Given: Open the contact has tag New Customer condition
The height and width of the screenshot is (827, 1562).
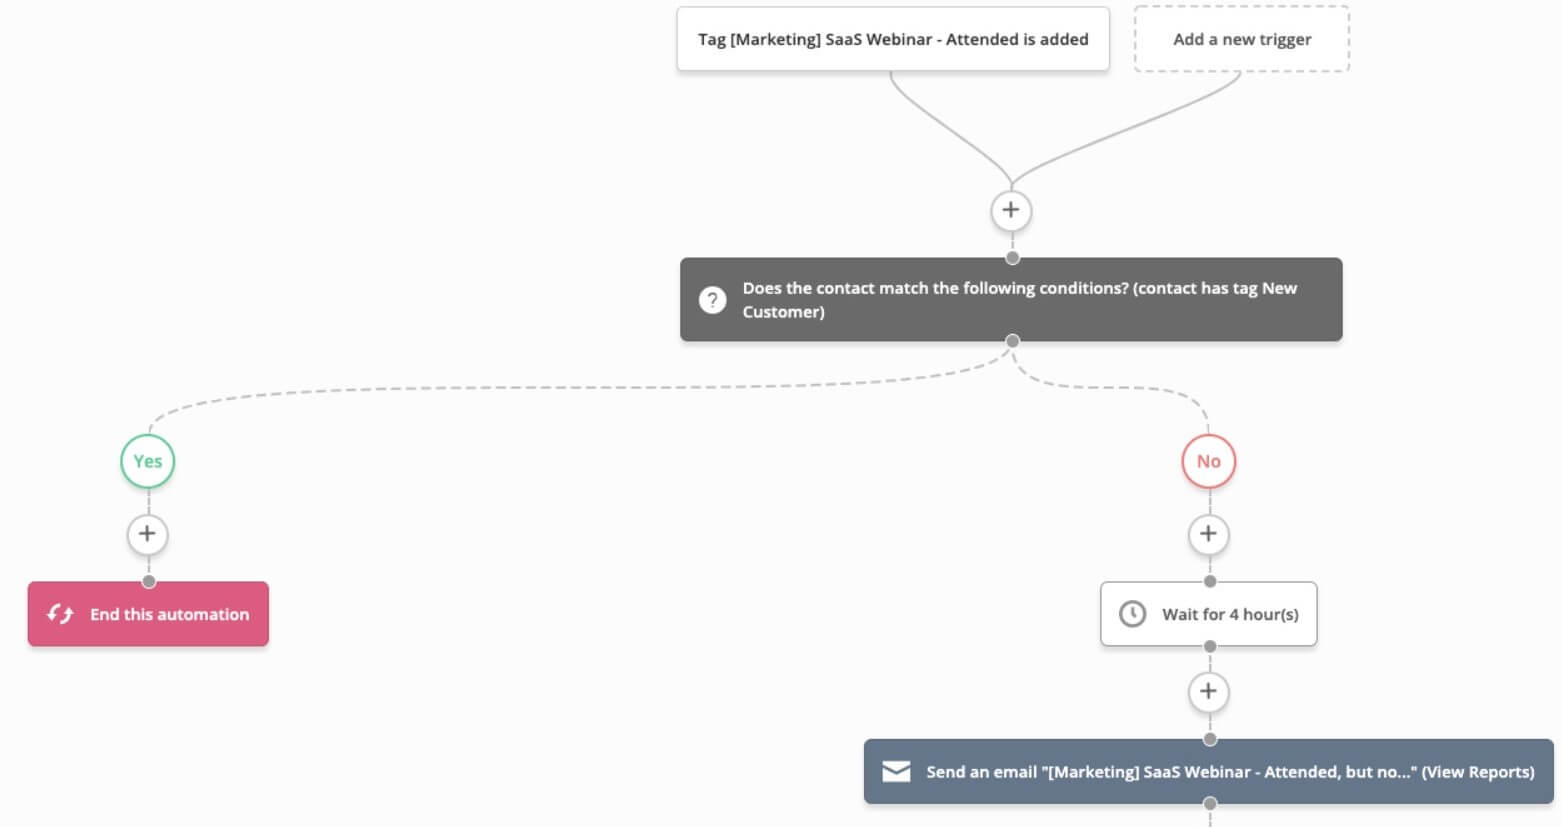Looking at the screenshot, I should 1019,300.
